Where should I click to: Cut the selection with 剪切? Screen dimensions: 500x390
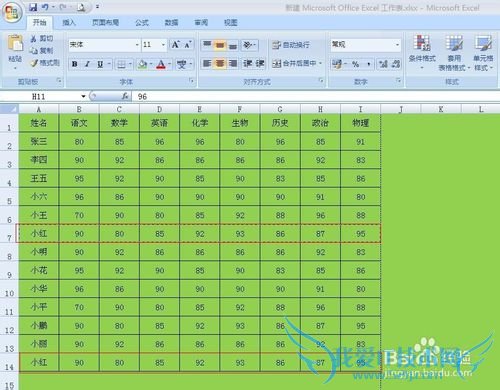[42, 39]
